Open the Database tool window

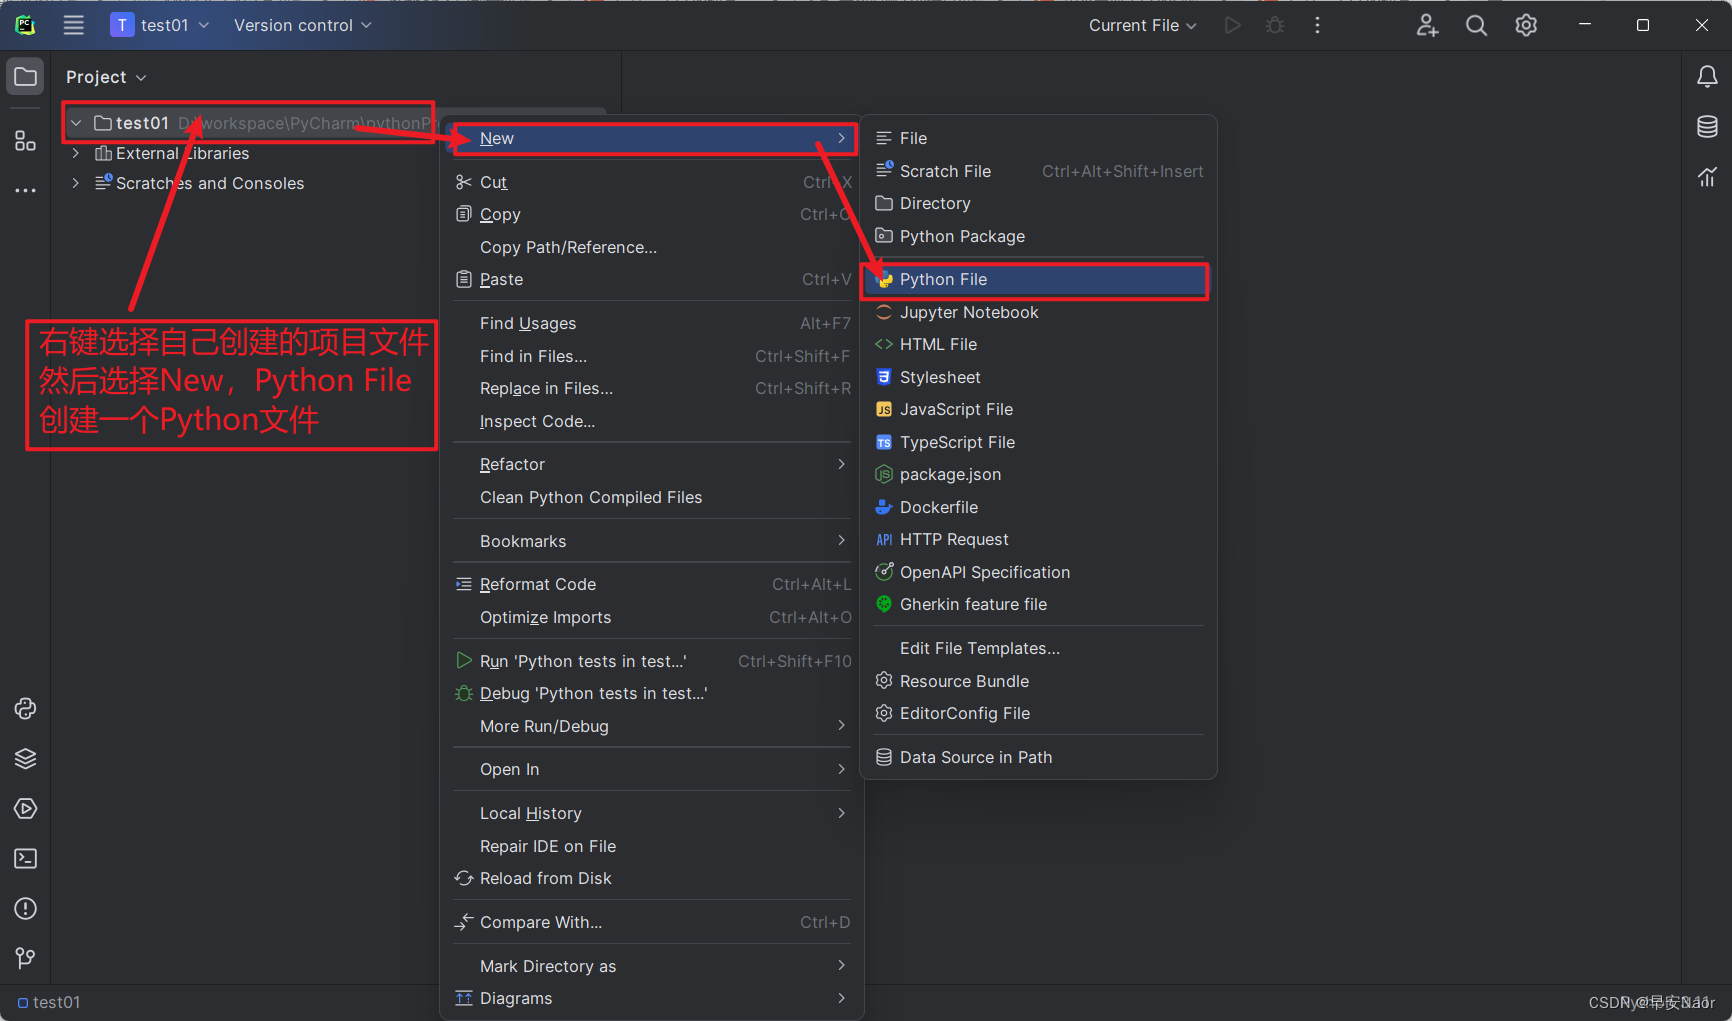[x=1707, y=127]
